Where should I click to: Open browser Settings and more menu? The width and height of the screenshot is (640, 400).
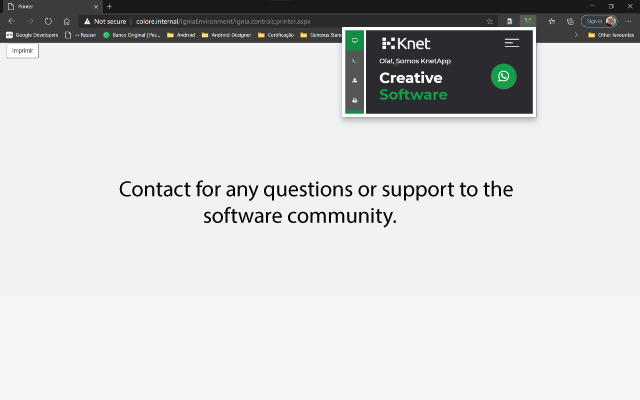pyautogui.click(x=628, y=21)
